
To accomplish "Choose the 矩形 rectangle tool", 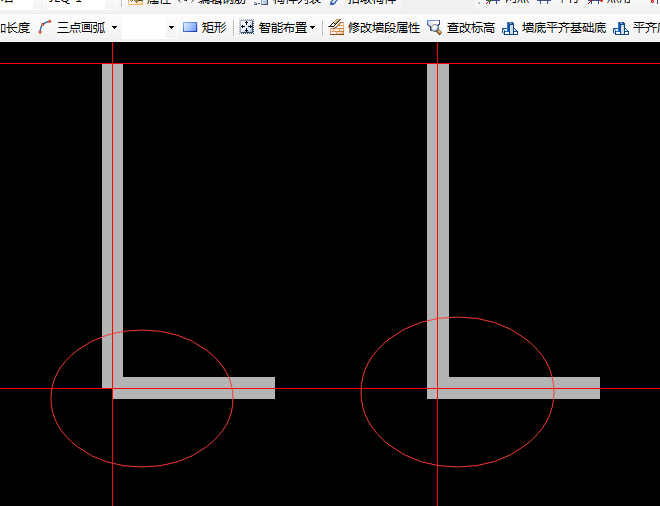I will pos(205,28).
